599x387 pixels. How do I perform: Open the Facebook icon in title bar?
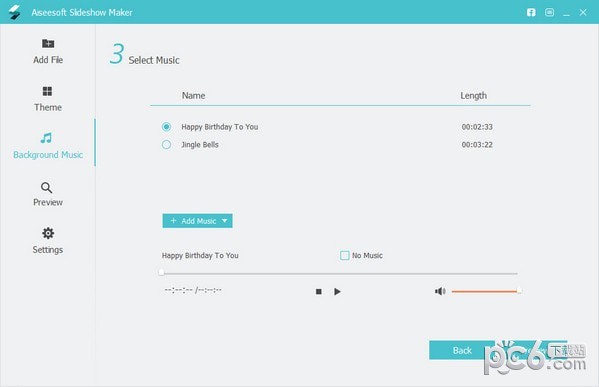tap(531, 12)
